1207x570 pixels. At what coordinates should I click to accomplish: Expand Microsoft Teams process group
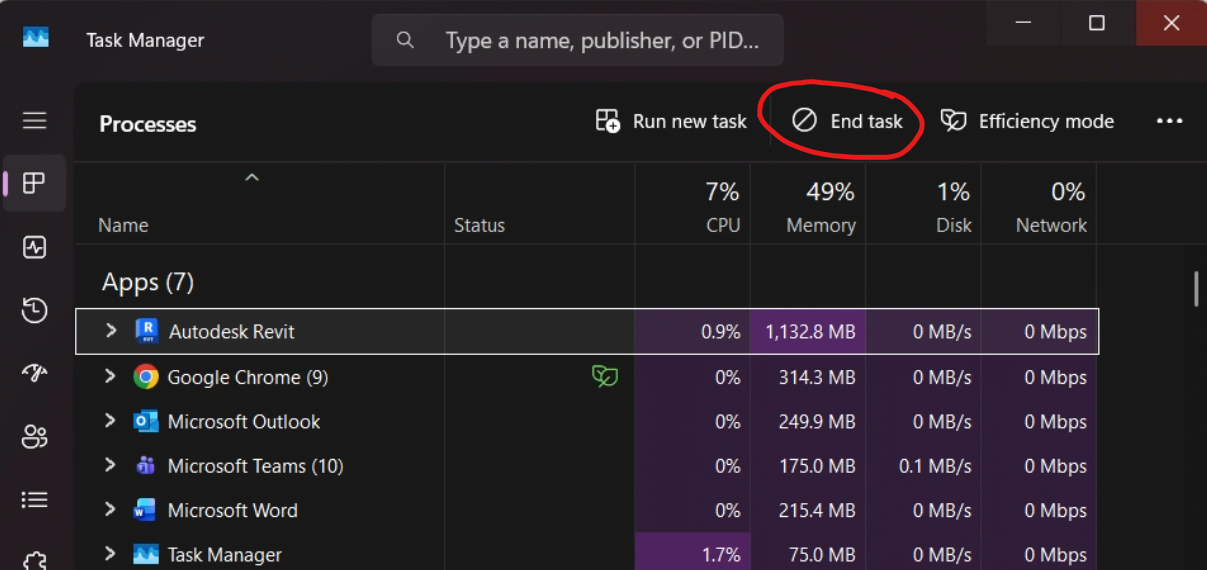point(111,466)
